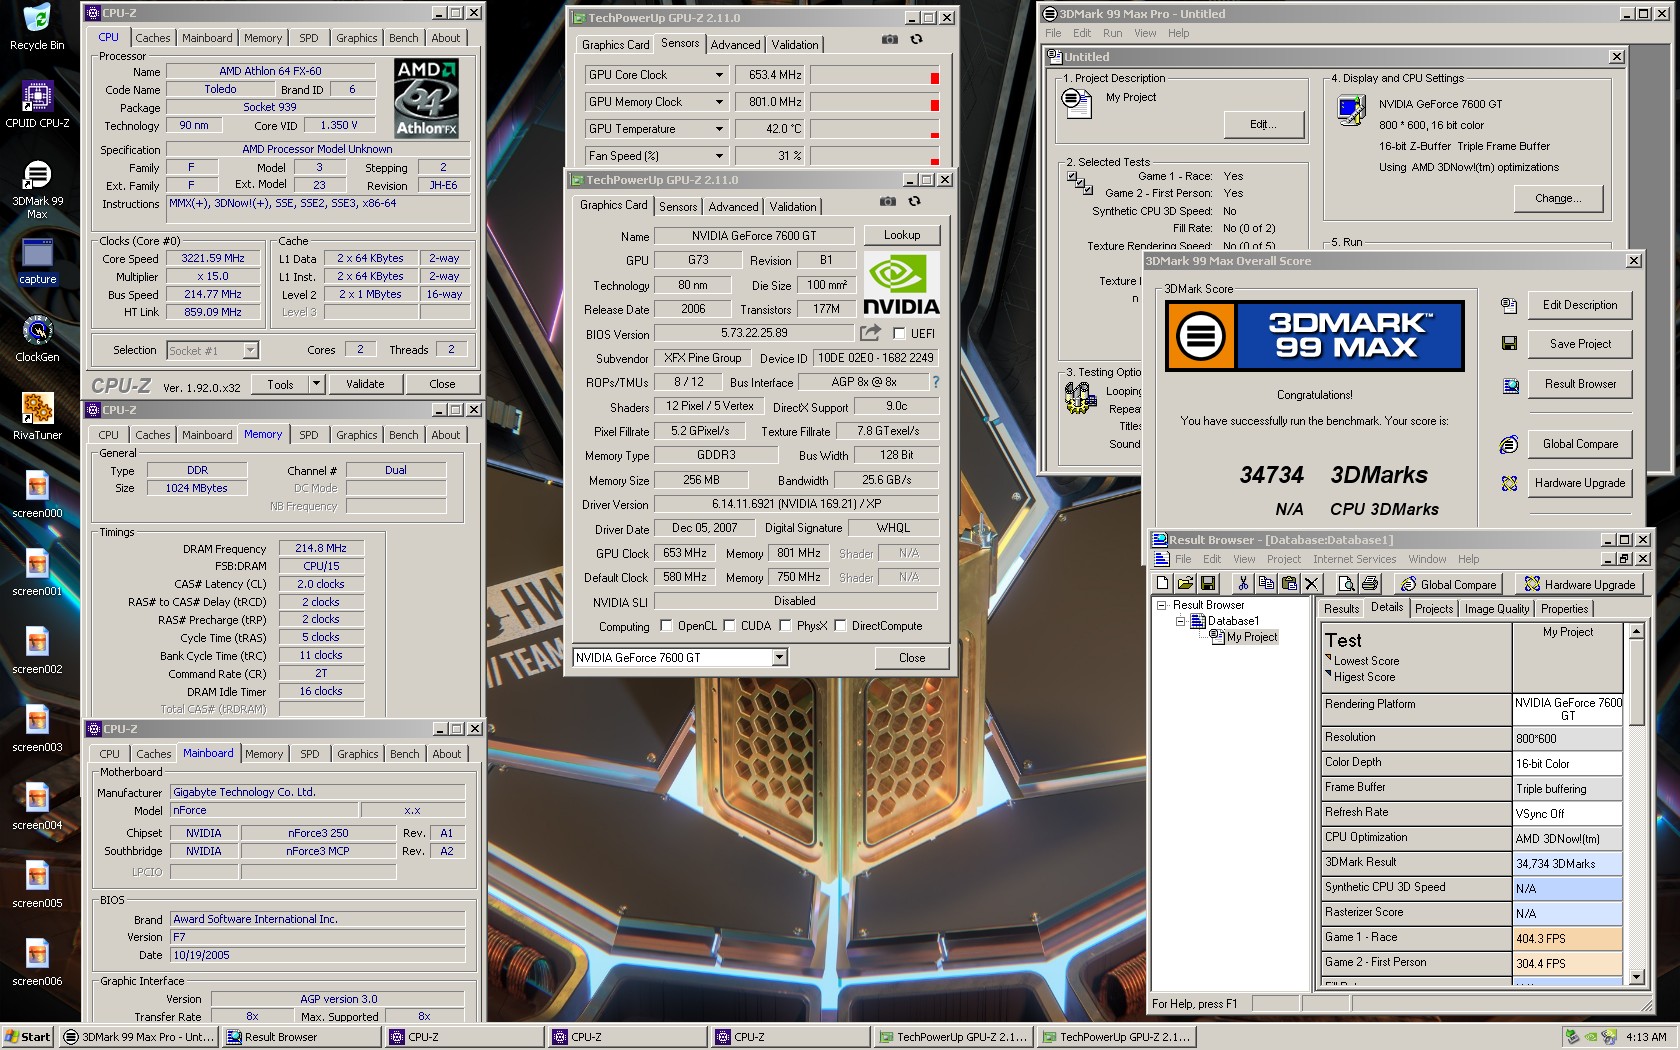Toggle the CUDA checkbox in GPU-Z
This screenshot has width=1680, height=1050.
tap(728, 626)
